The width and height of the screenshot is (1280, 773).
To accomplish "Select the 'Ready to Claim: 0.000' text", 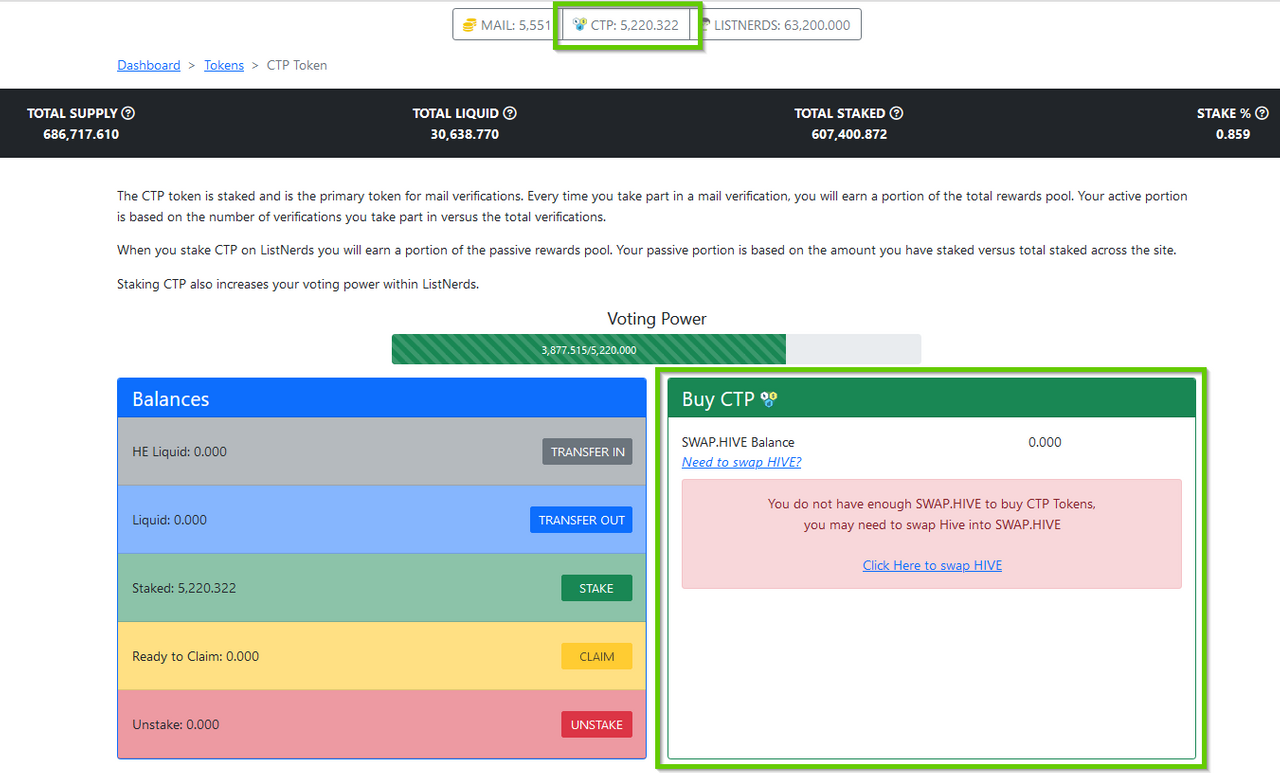I will [195, 656].
